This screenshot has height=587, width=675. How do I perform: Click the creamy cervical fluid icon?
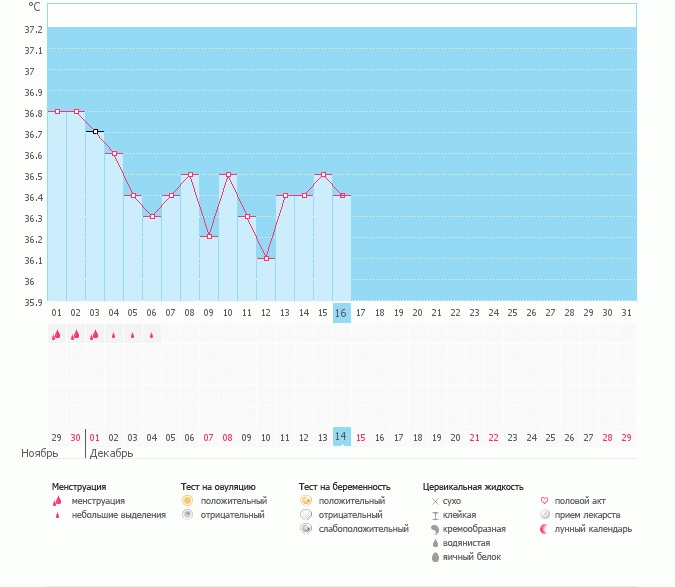coord(435,529)
